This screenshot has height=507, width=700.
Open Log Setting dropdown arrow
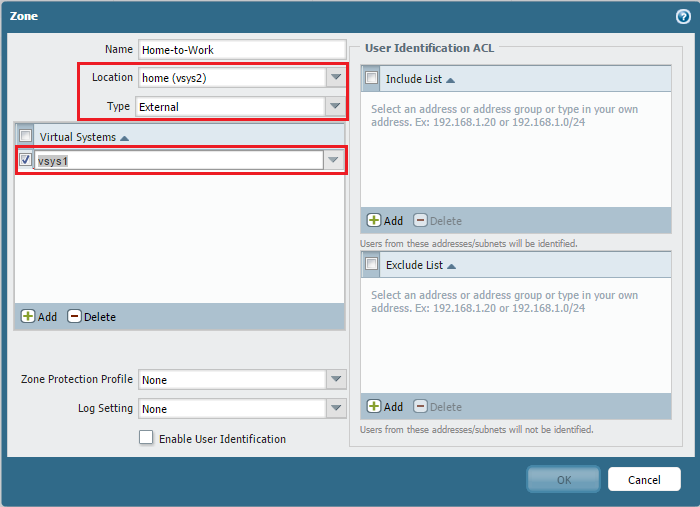[x=336, y=408]
